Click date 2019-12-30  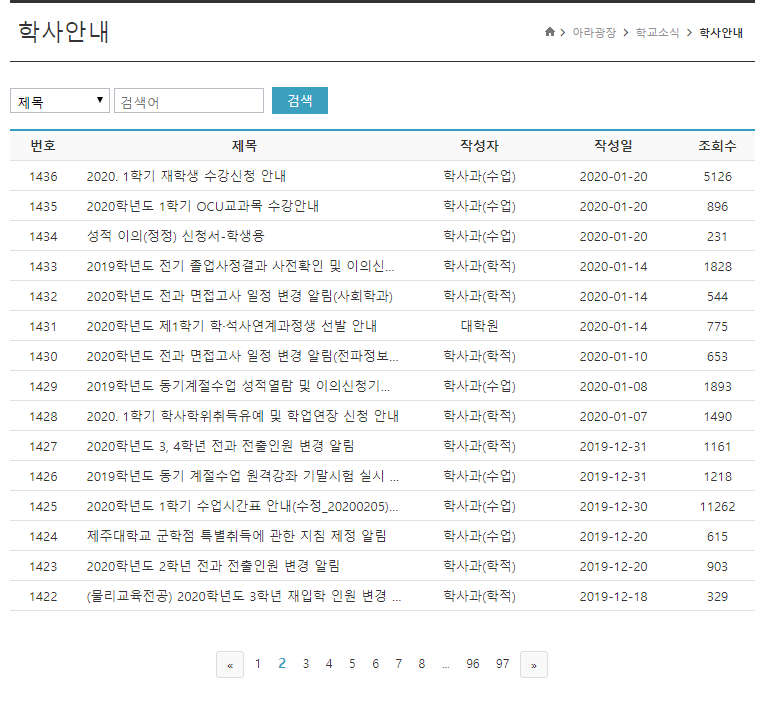613,507
